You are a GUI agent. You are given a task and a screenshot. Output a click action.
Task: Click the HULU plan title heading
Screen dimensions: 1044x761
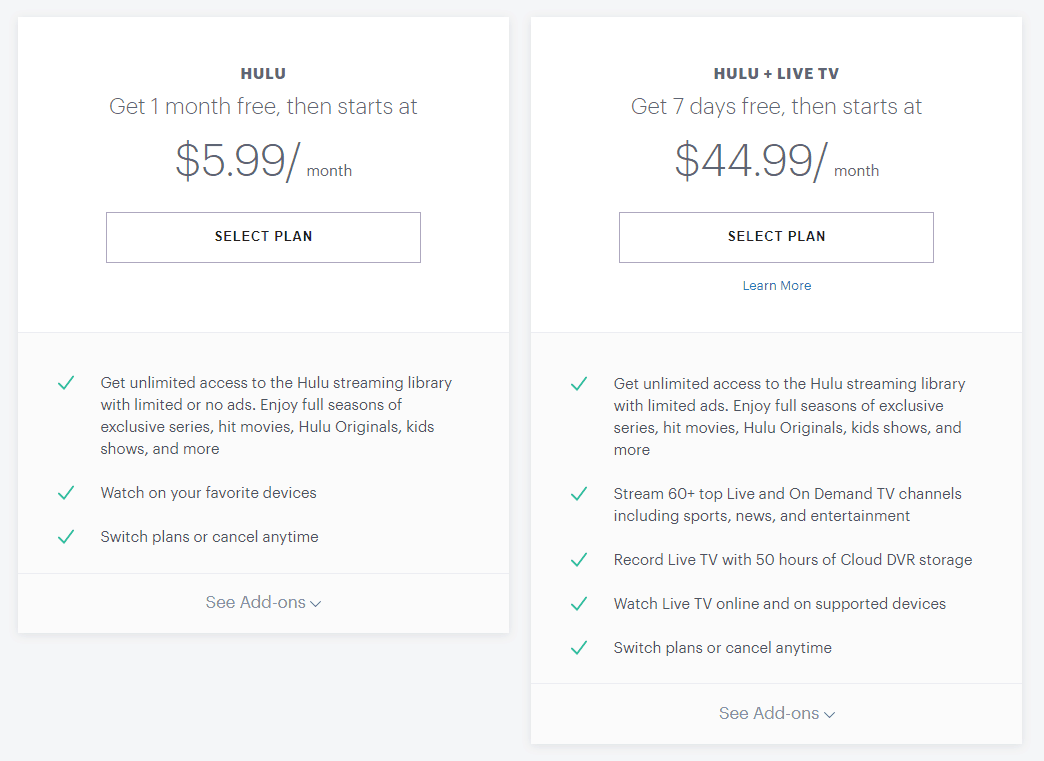point(263,74)
